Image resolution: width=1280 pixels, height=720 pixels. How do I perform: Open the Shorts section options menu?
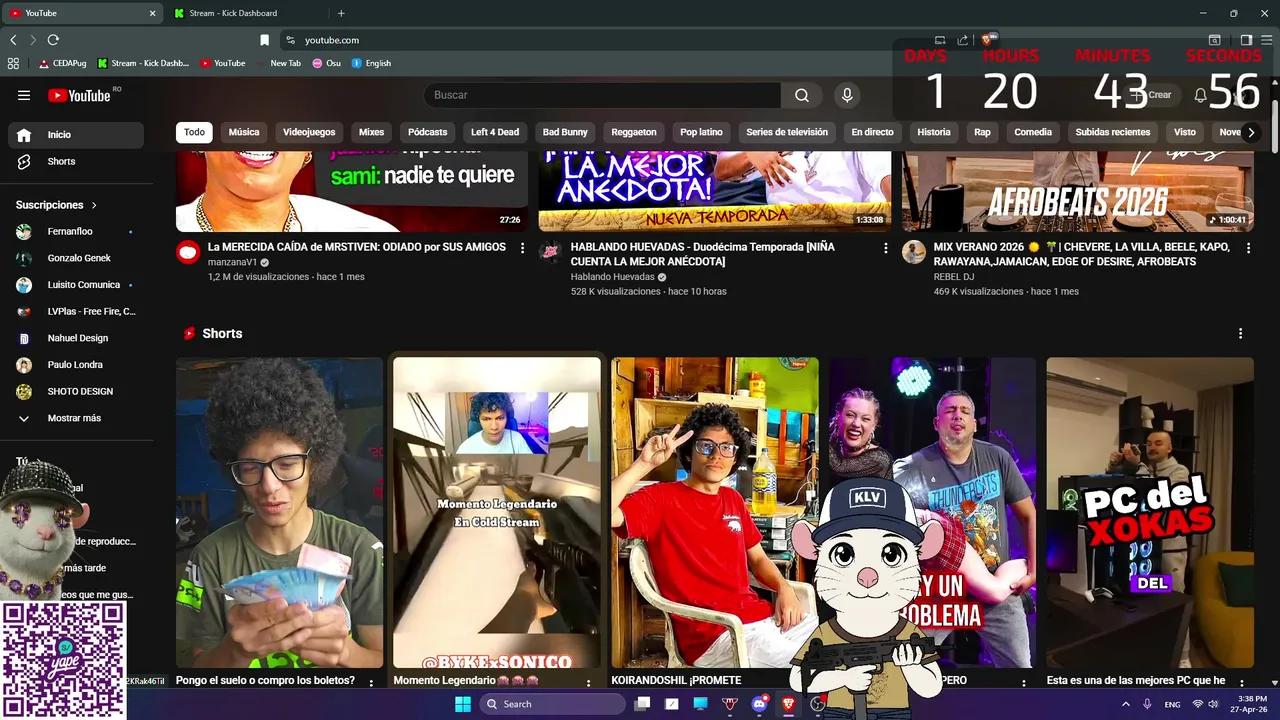point(1241,333)
